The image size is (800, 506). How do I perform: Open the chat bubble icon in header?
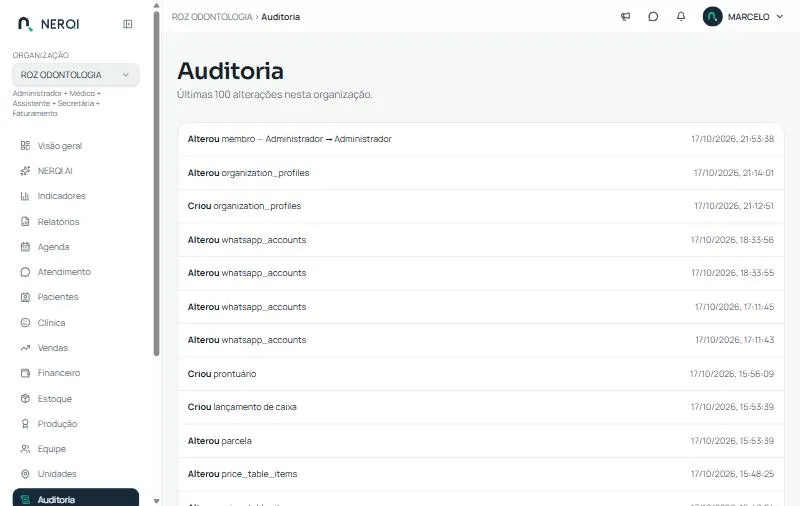pos(653,17)
